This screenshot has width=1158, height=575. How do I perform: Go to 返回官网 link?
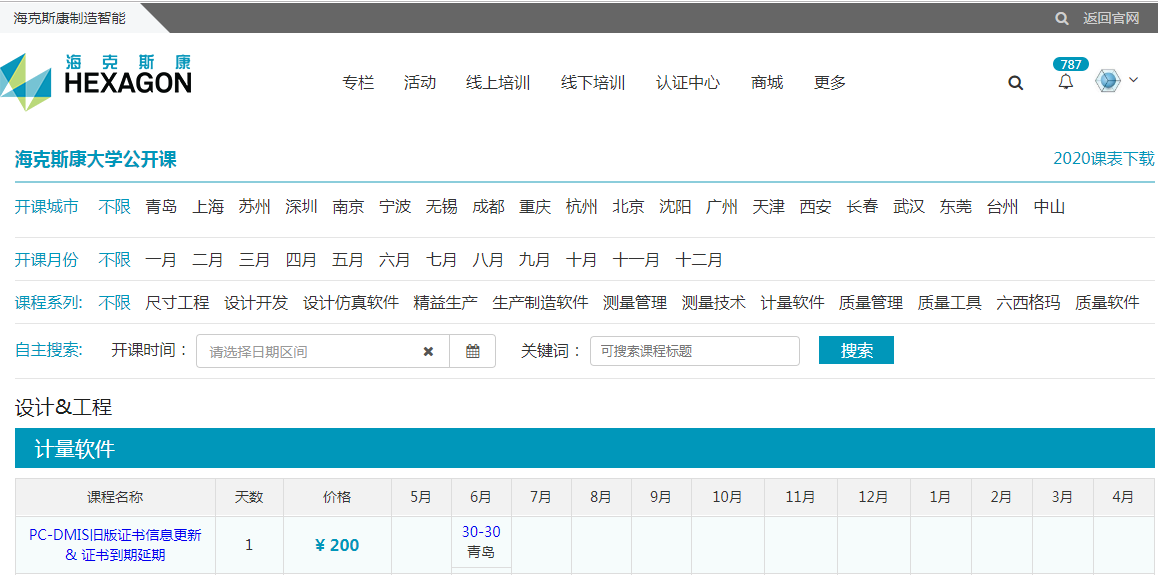1111,18
